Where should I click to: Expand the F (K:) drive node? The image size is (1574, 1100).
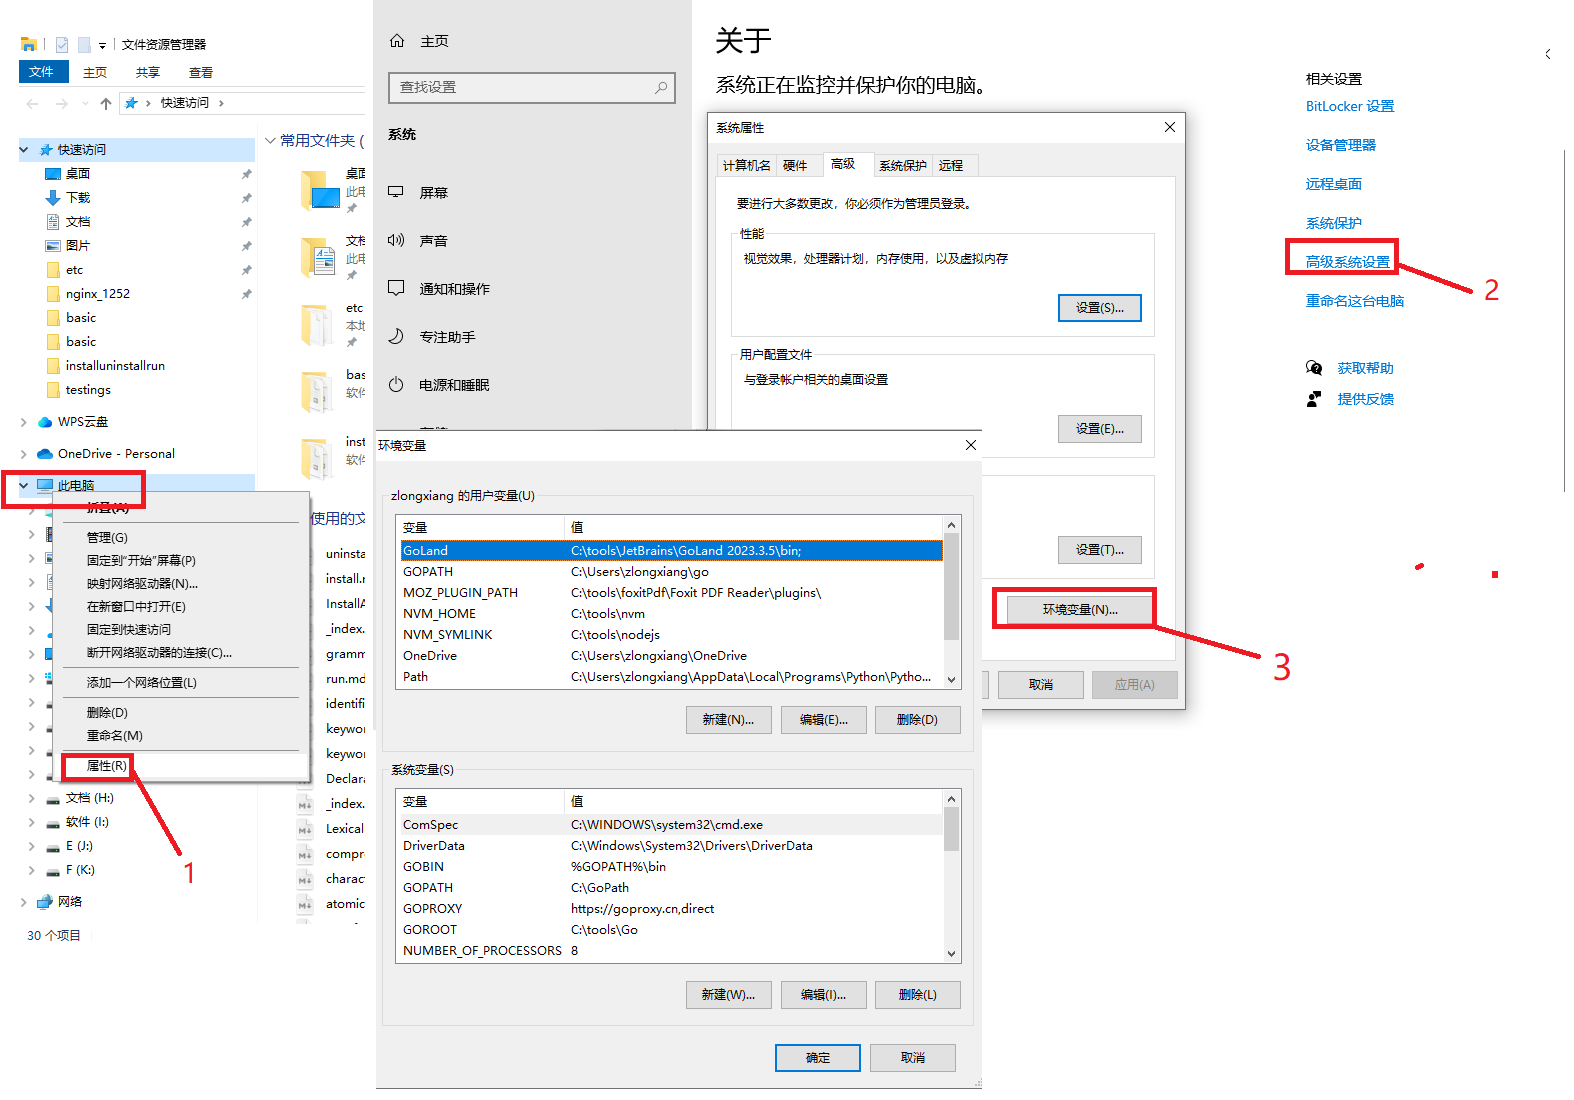[x=32, y=870]
